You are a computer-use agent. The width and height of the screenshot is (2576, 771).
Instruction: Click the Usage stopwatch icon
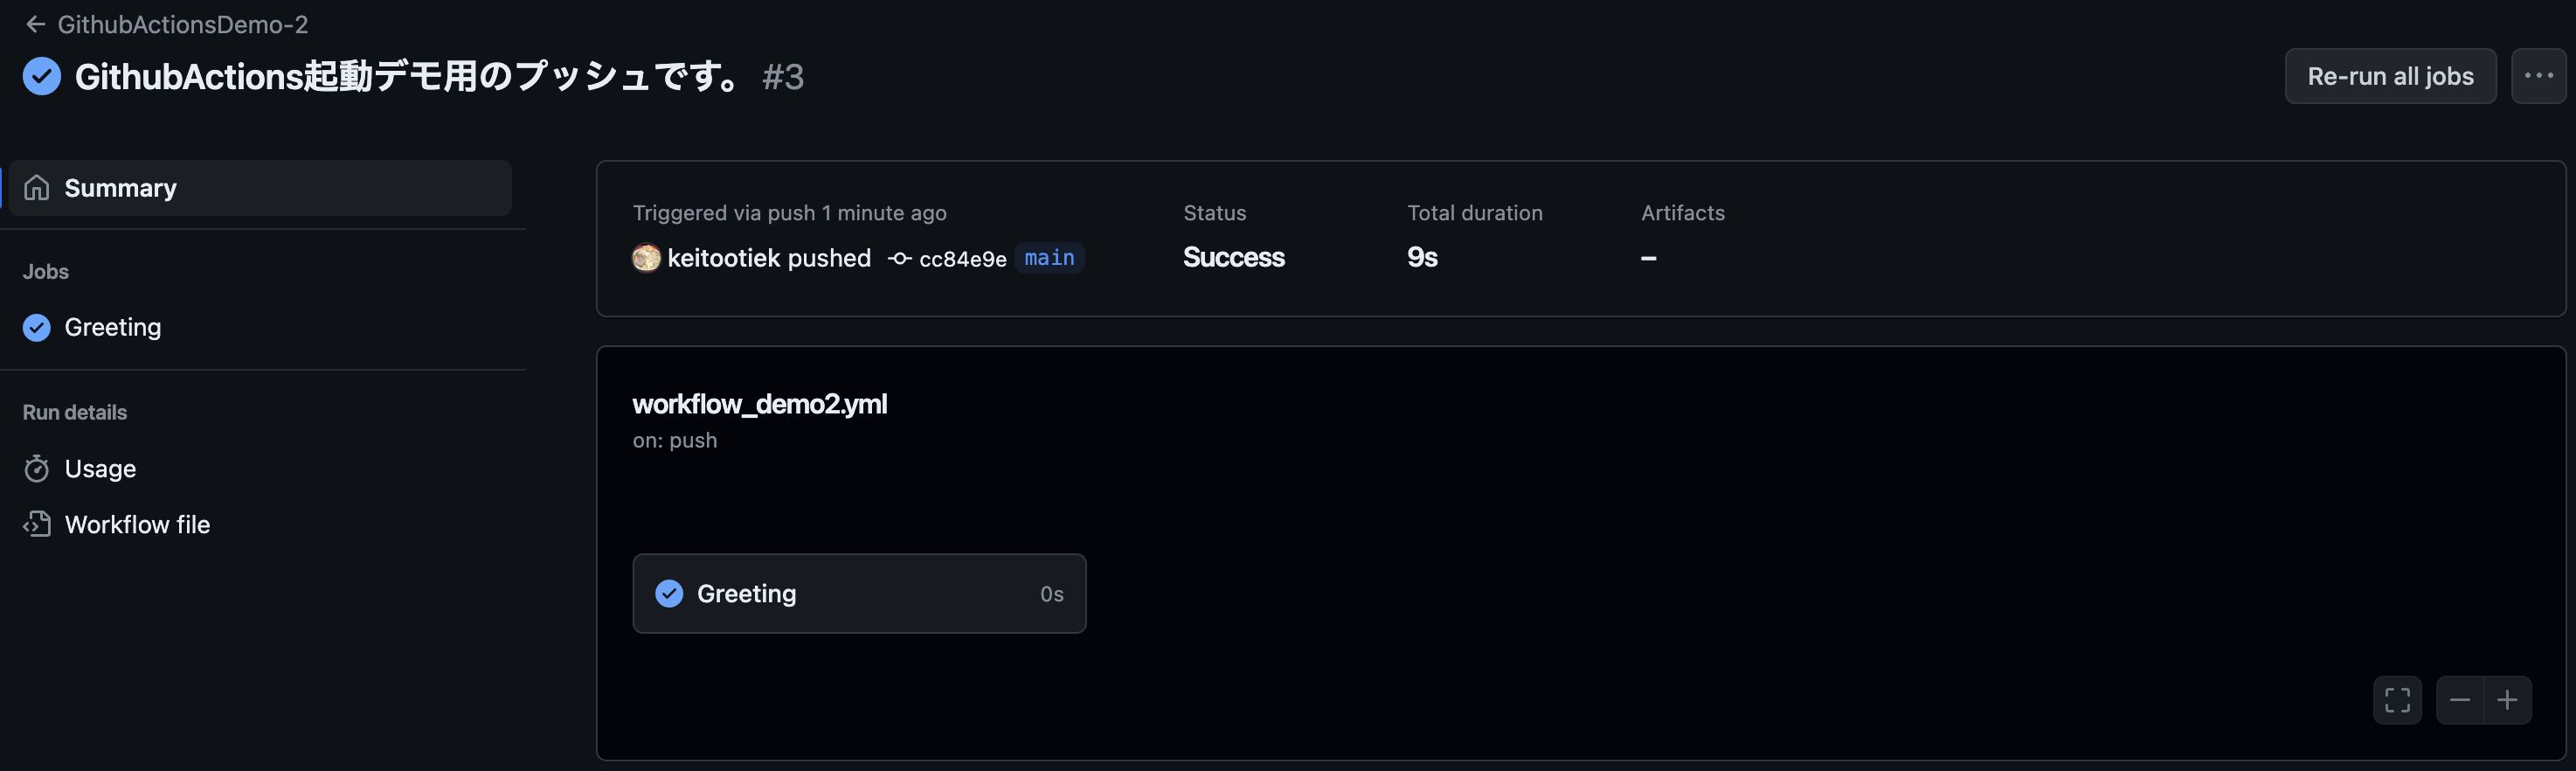pyautogui.click(x=37, y=468)
